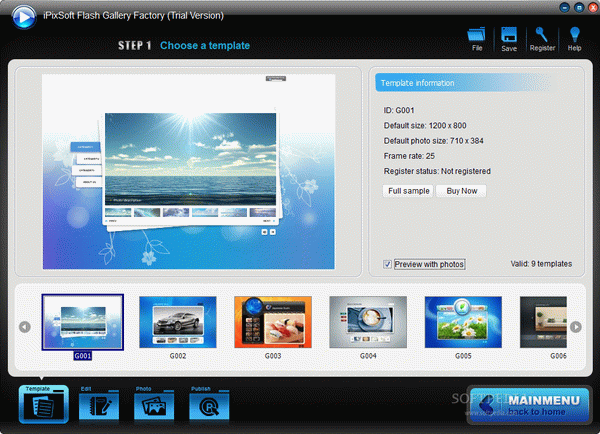Click the play logo icon in title bar
Screen dimensions: 600x434
24,16
